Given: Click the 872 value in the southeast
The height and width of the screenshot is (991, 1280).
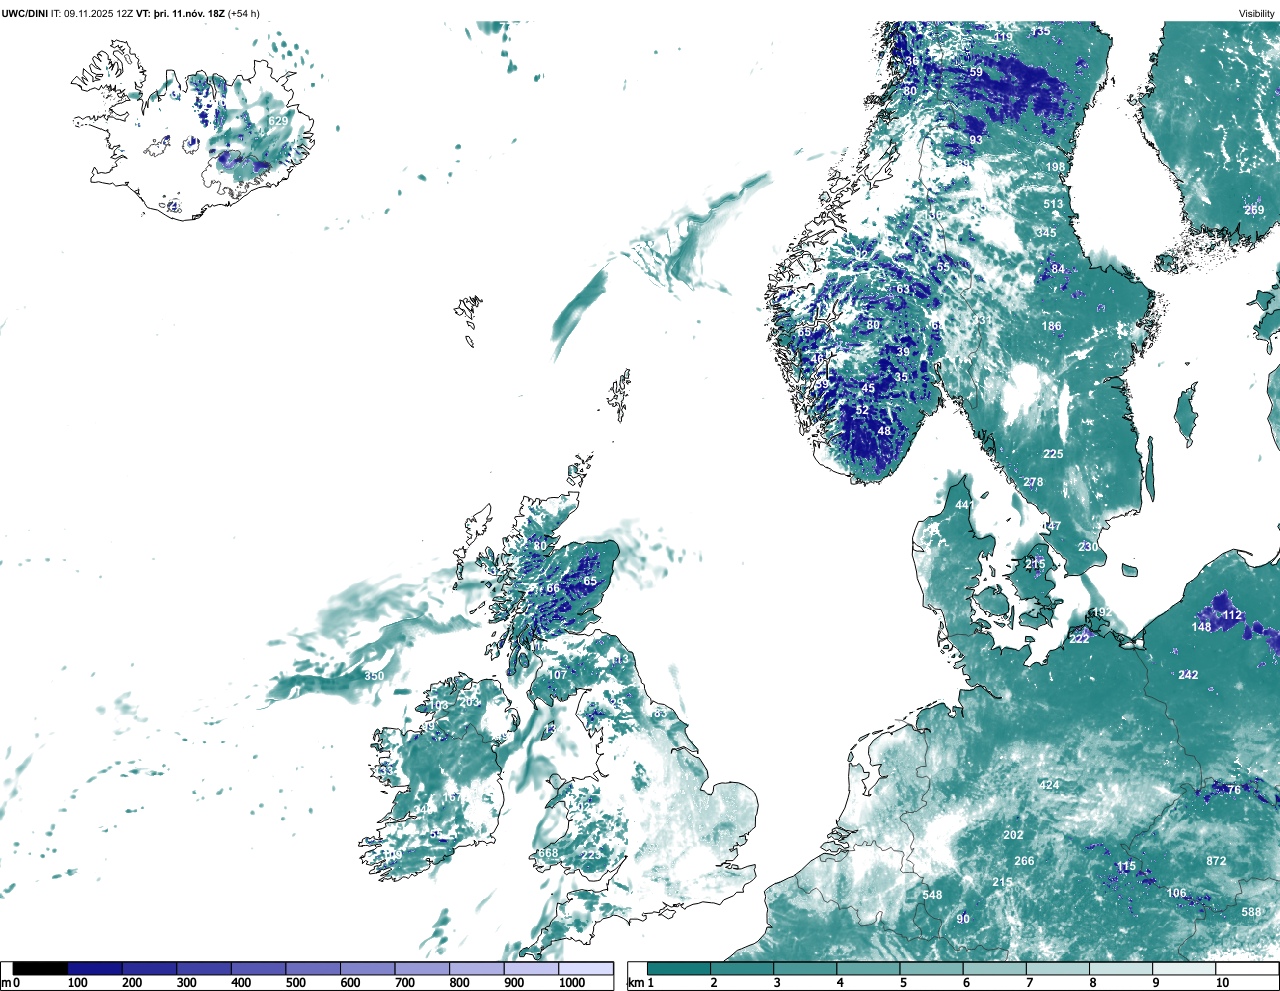Looking at the screenshot, I should [x=1216, y=861].
